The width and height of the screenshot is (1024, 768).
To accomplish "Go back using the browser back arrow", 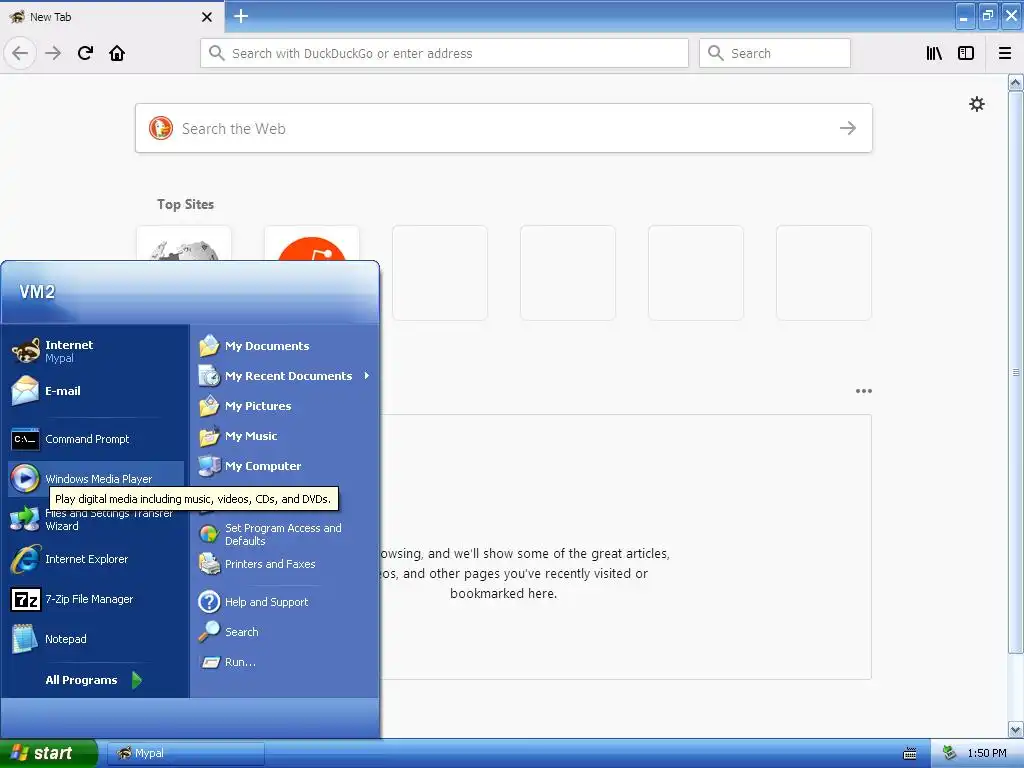I will (x=20, y=53).
